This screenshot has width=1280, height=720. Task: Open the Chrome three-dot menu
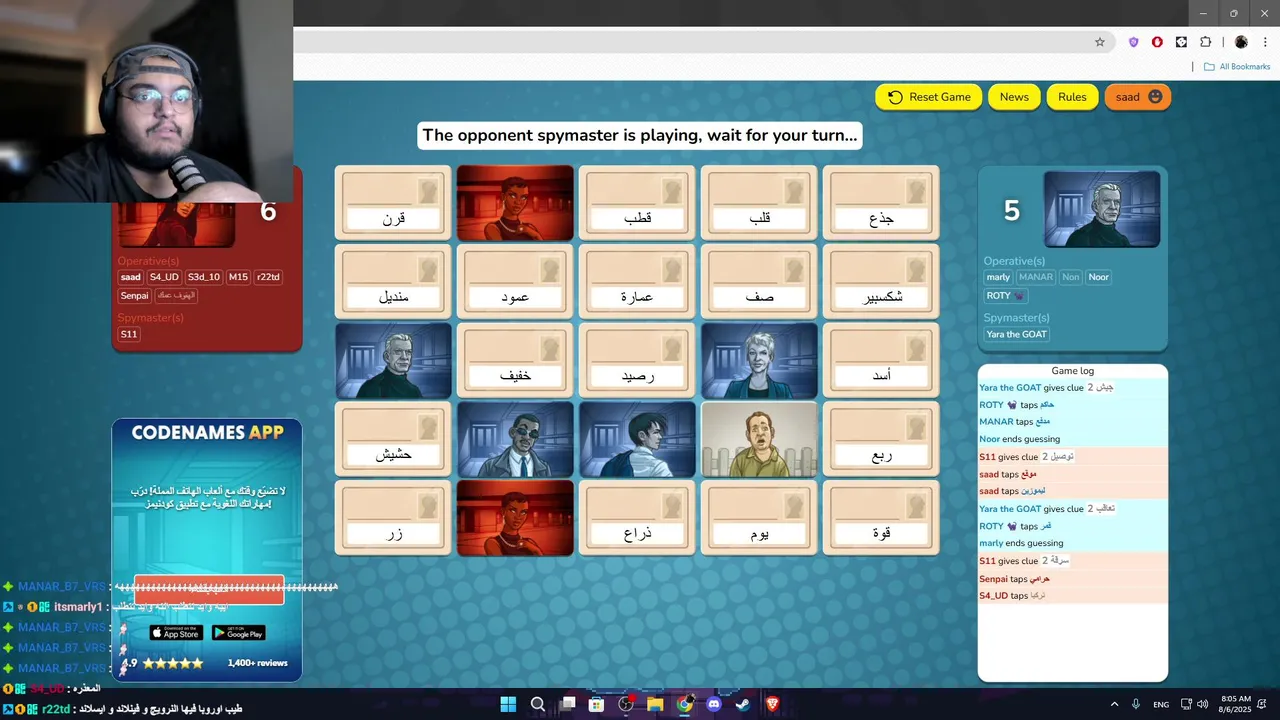click(x=1263, y=42)
